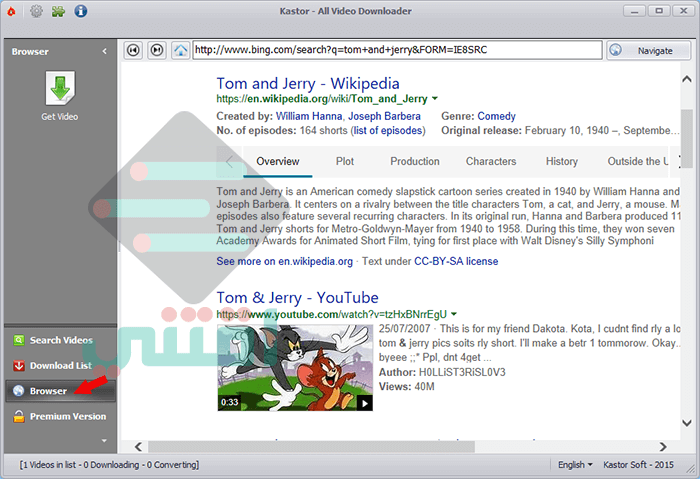700x479 pixels.
Task: Click the Browser globe icon in sidebar
Action: click(19, 391)
